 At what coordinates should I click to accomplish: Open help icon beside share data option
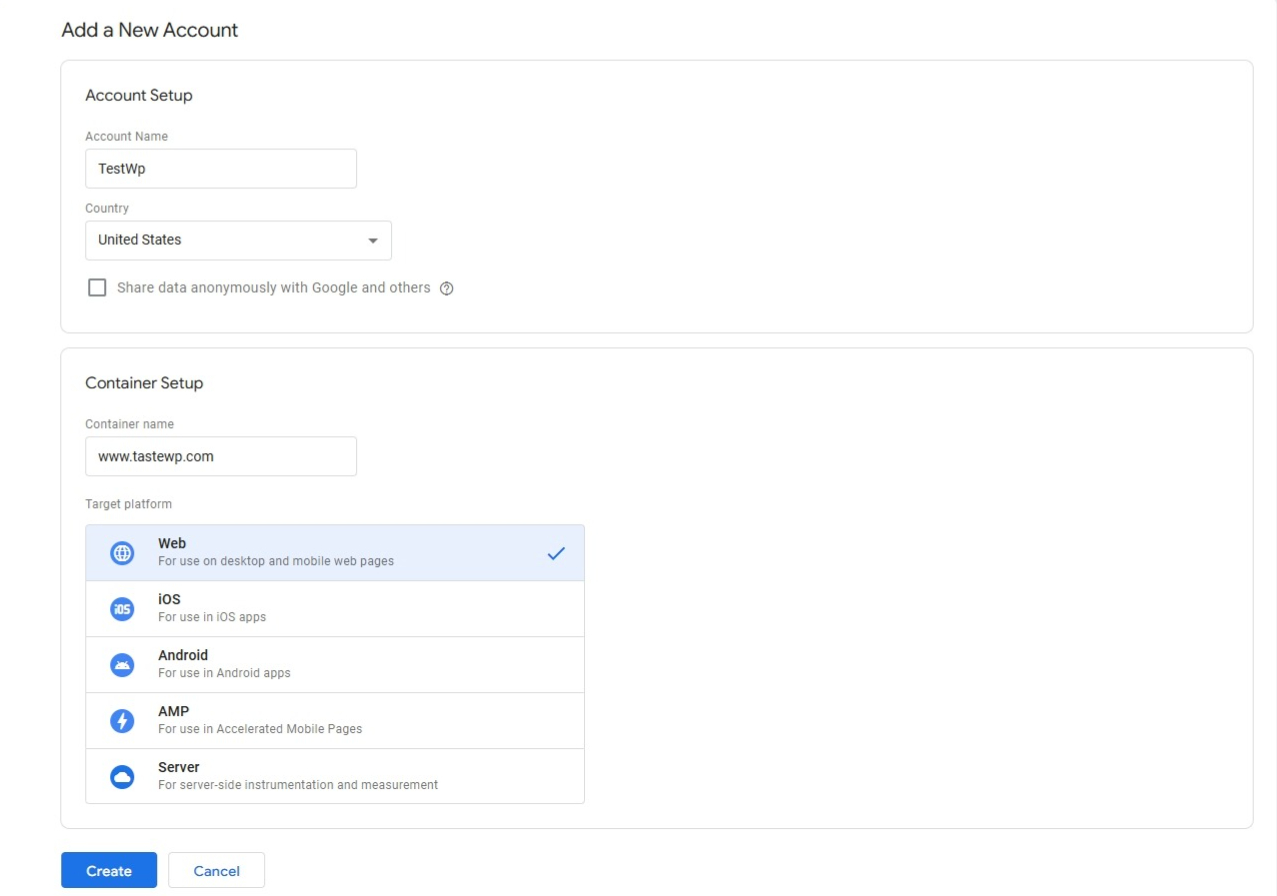pyautogui.click(x=447, y=288)
